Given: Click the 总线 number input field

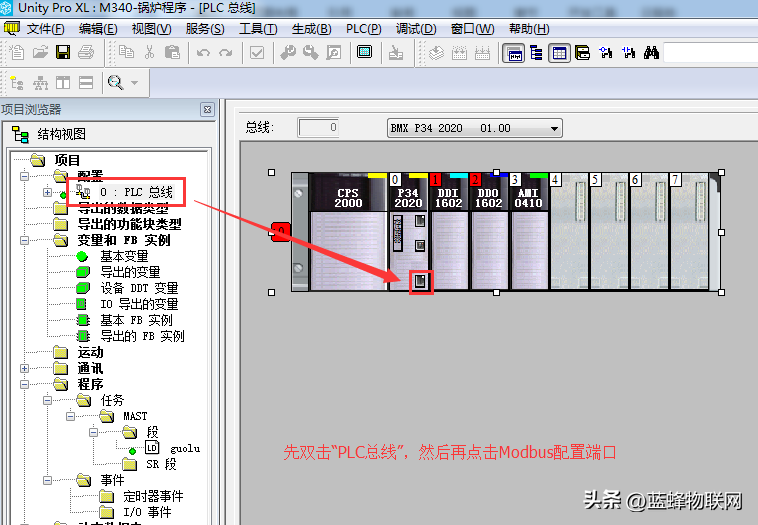Looking at the screenshot, I should point(318,128).
